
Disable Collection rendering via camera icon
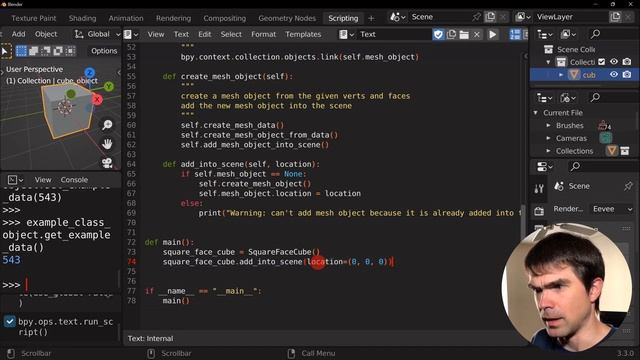click(x=627, y=62)
